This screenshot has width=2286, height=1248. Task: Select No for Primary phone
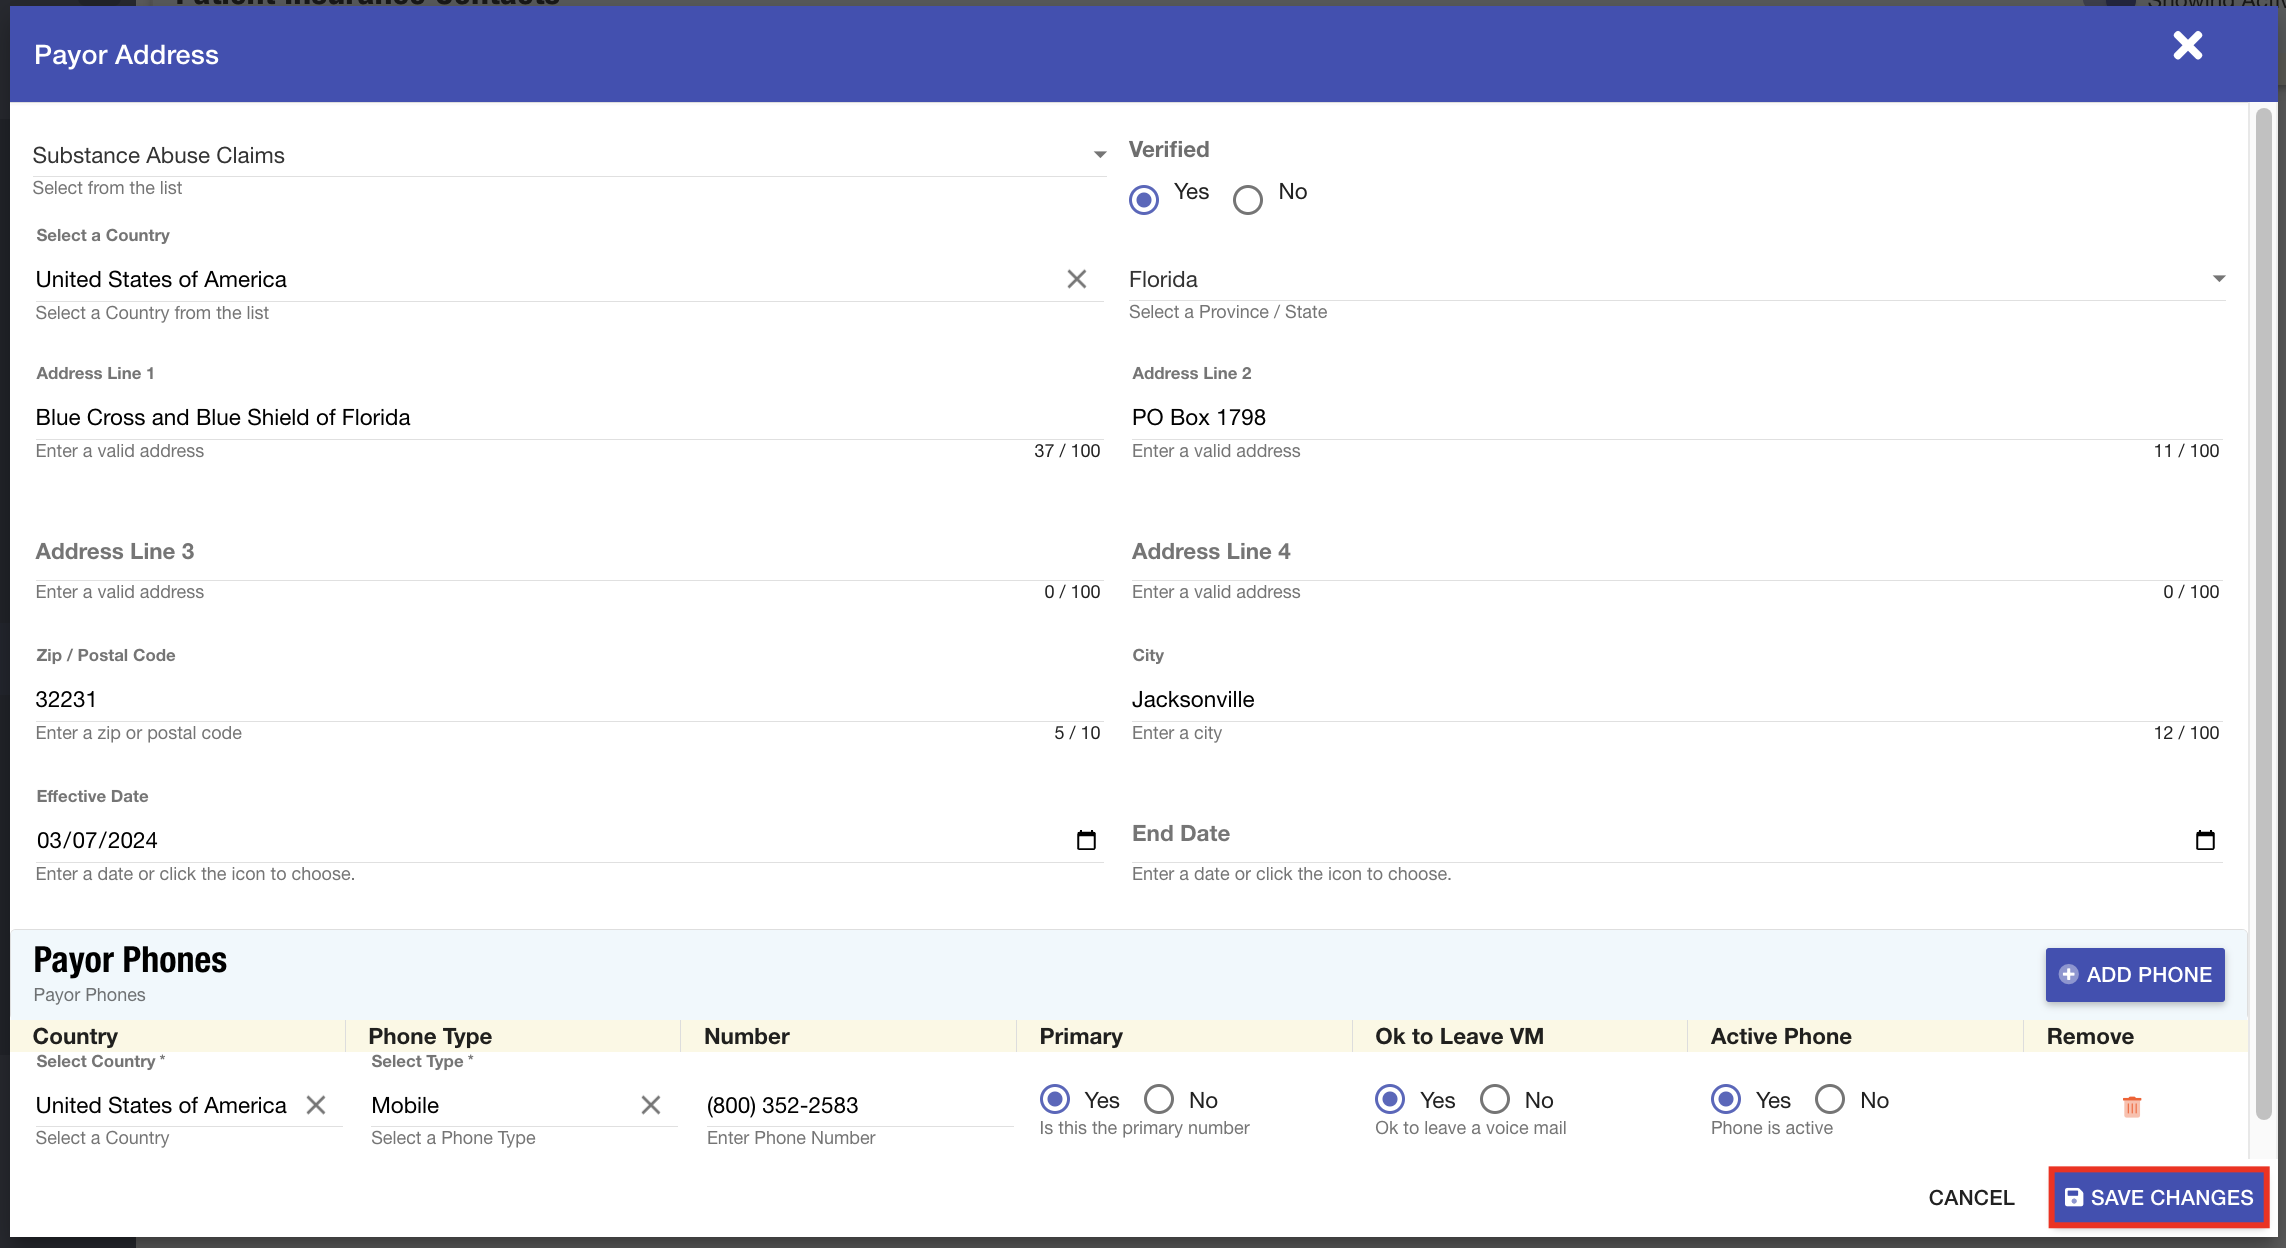tap(1159, 1100)
